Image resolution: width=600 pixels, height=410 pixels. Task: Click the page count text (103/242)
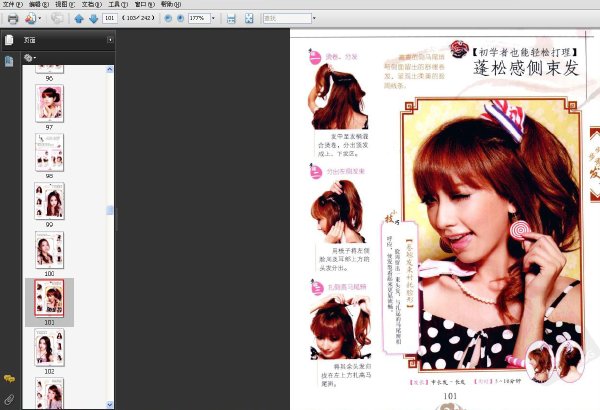[x=138, y=18]
